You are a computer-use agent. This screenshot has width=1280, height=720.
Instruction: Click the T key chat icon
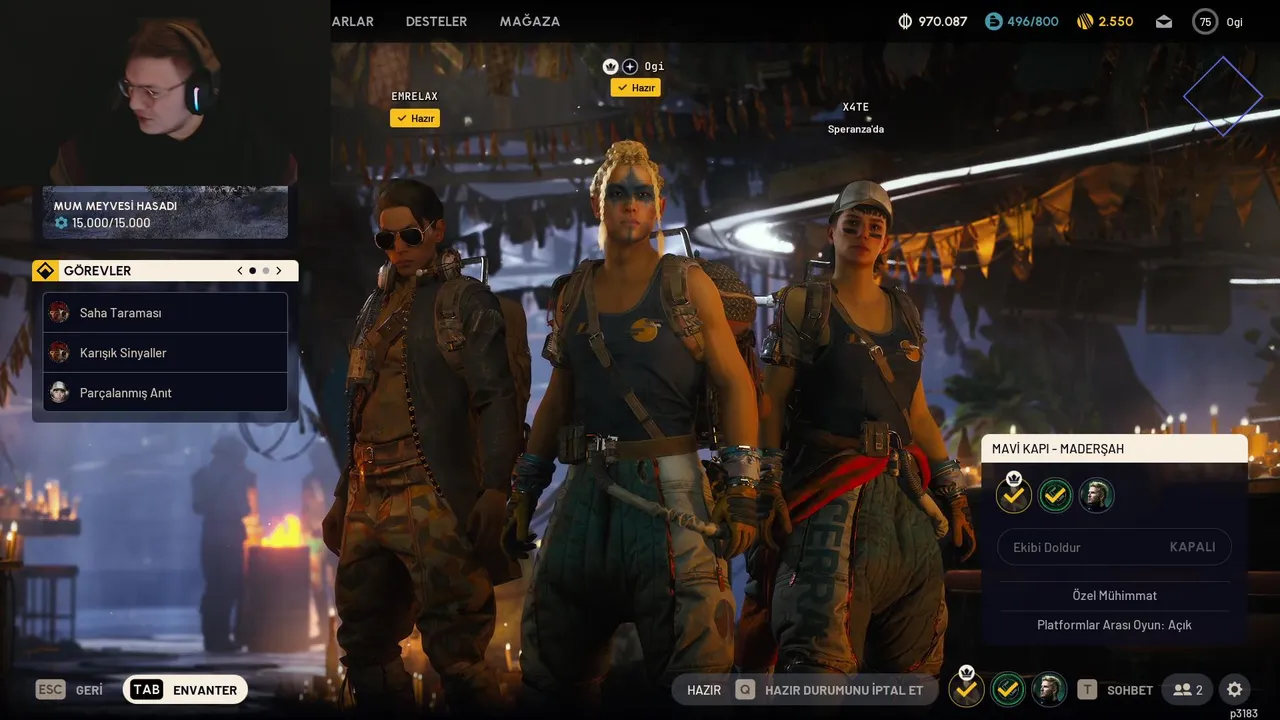click(x=1087, y=690)
